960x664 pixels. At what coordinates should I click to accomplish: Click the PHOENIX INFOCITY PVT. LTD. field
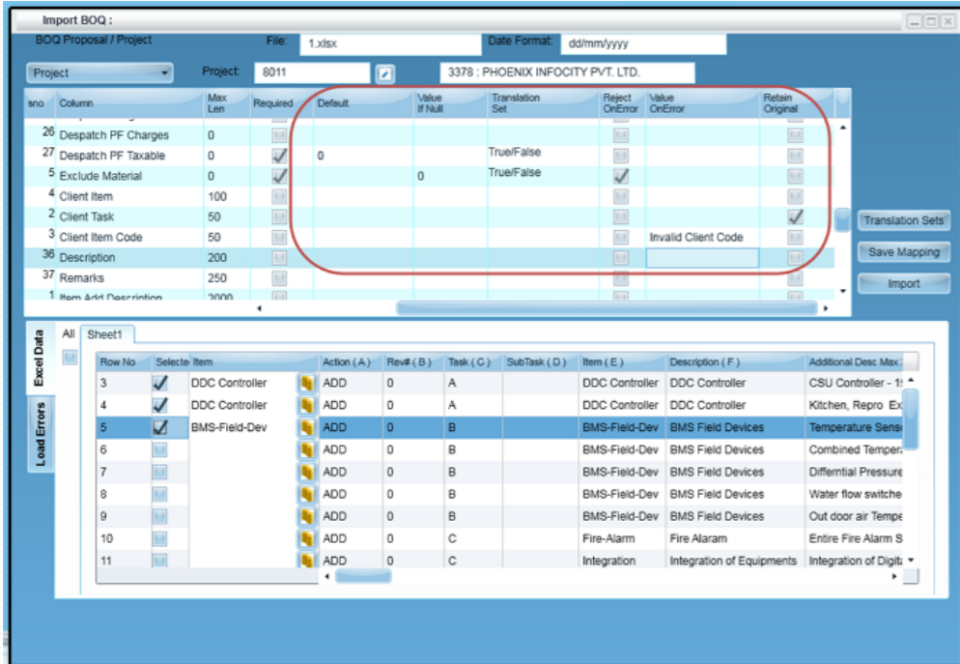[567, 73]
